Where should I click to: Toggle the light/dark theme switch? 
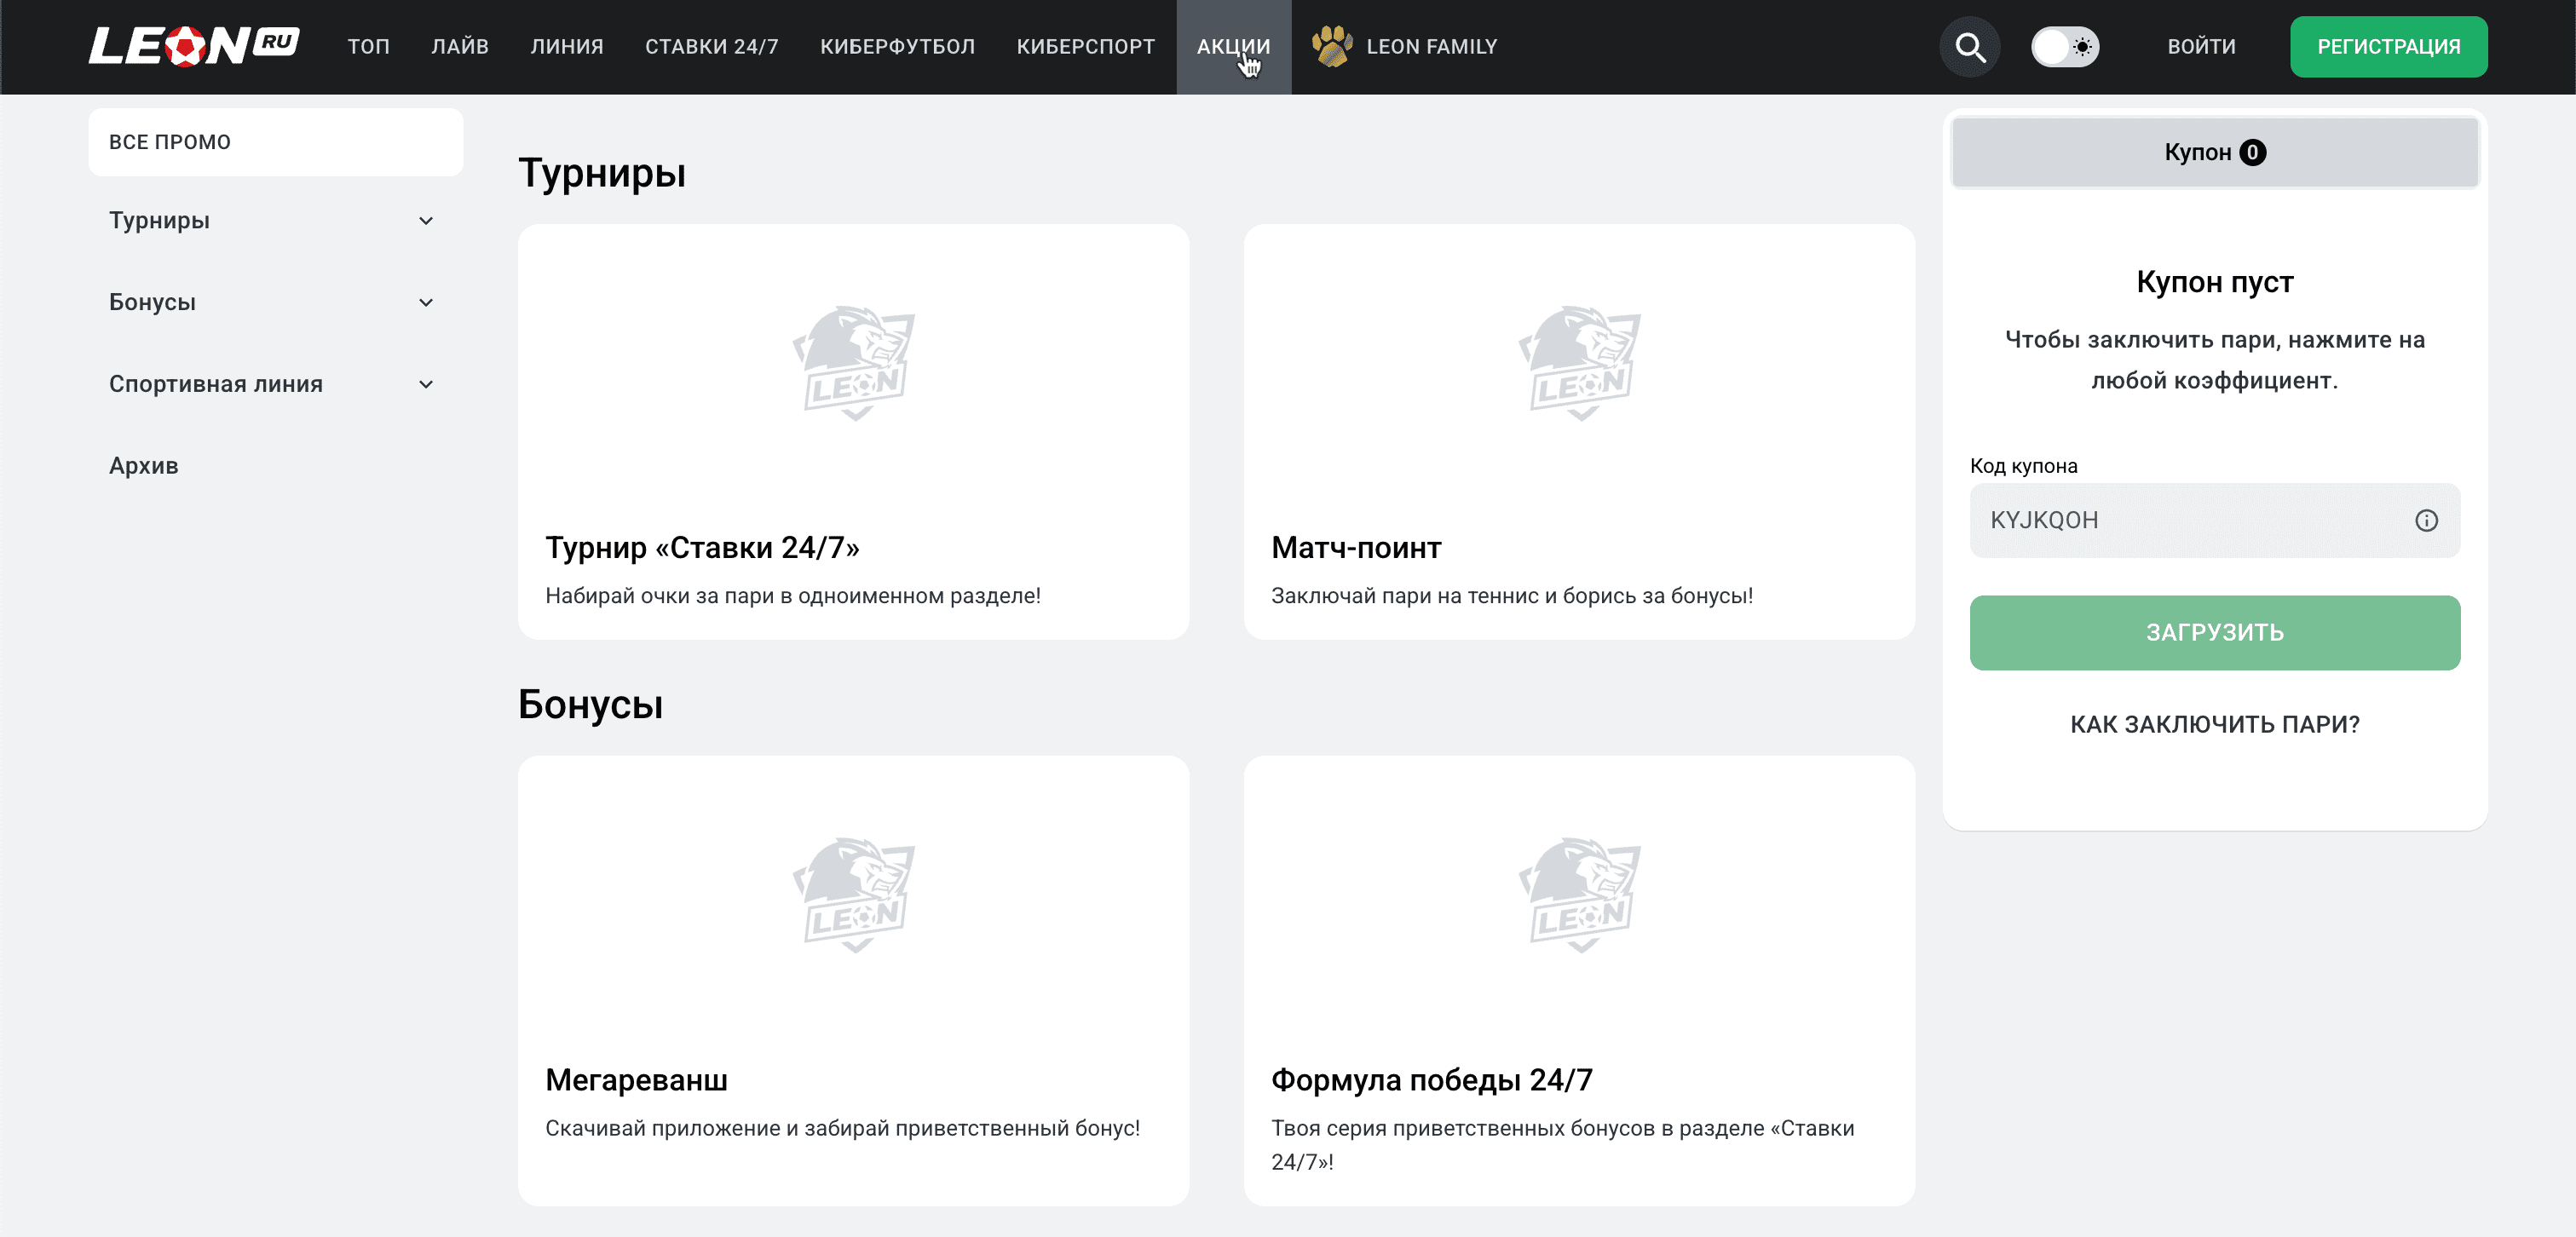pos(2064,47)
